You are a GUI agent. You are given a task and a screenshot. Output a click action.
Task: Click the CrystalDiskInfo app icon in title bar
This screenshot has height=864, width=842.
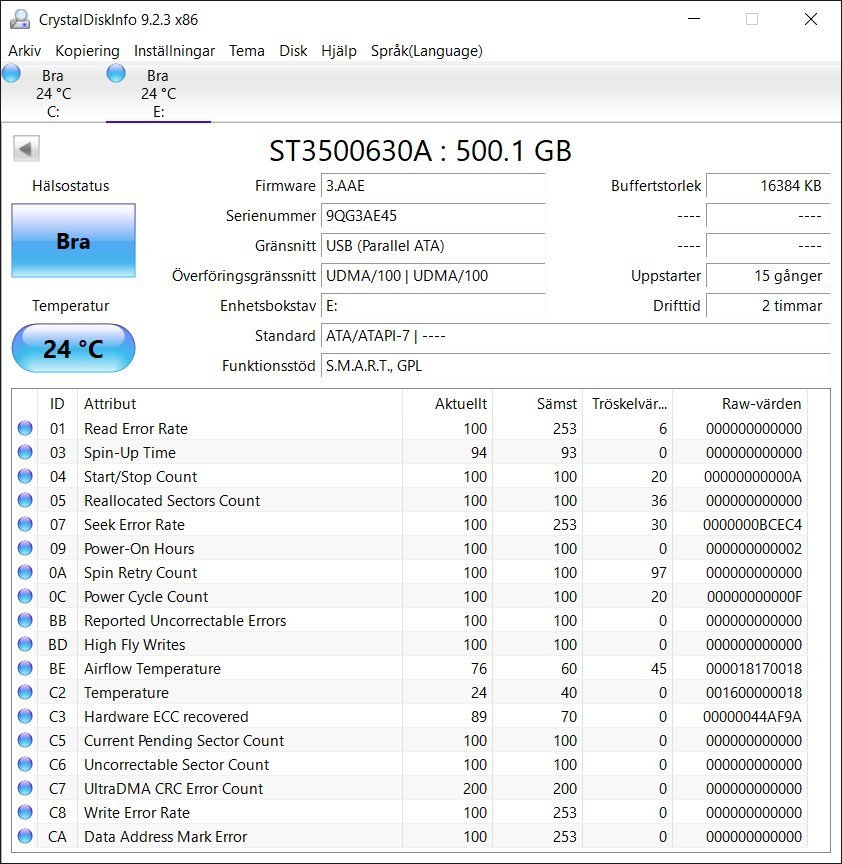point(19,19)
